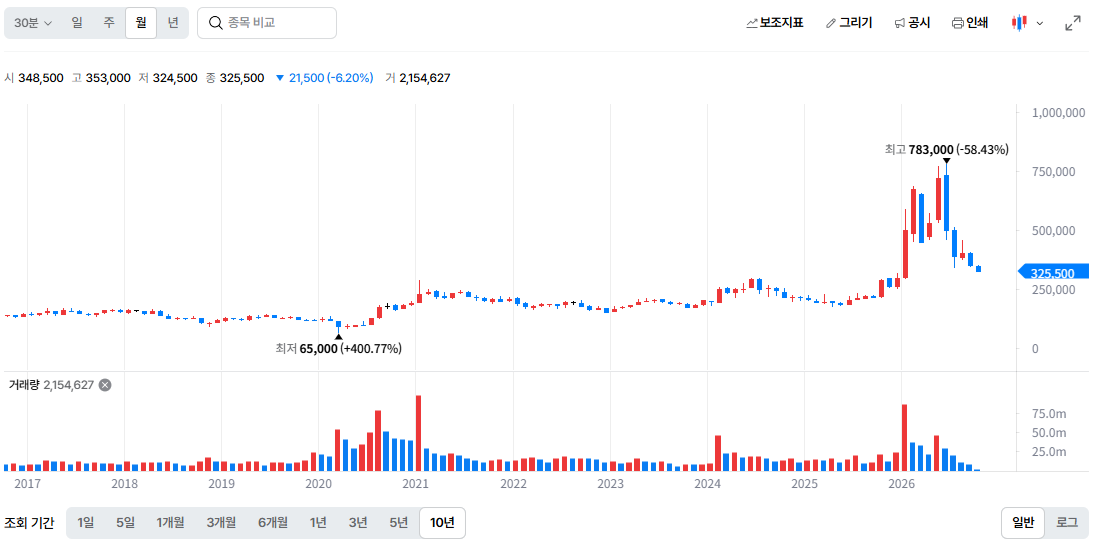Click the 500,000 price axis label
1097x549 pixels.
click(x=1054, y=231)
